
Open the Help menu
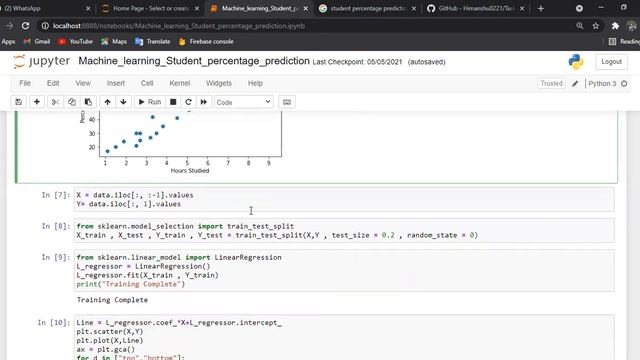point(255,83)
